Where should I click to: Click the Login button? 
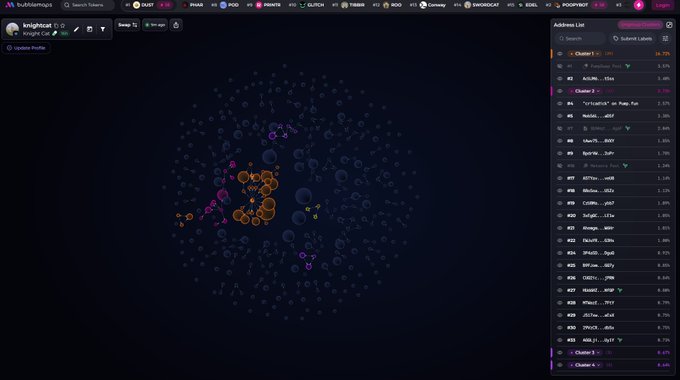[x=663, y=5]
